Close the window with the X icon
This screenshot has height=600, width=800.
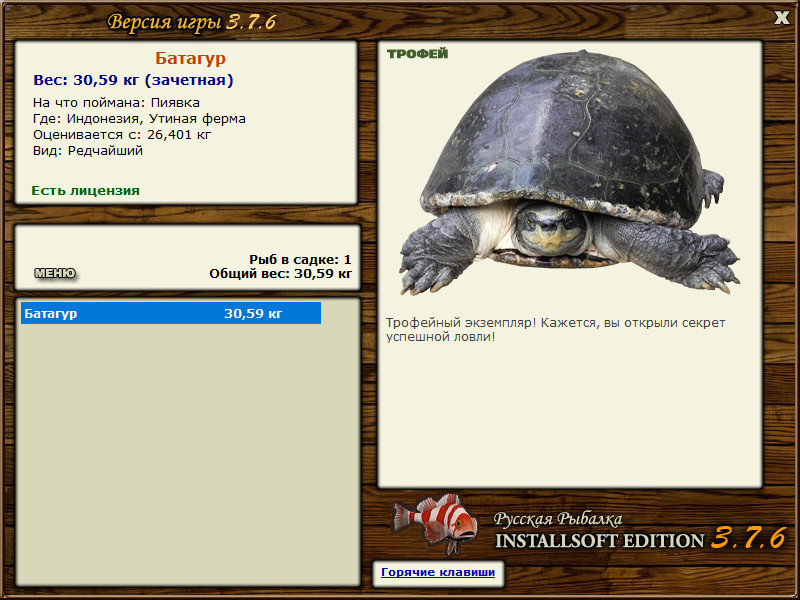(781, 18)
